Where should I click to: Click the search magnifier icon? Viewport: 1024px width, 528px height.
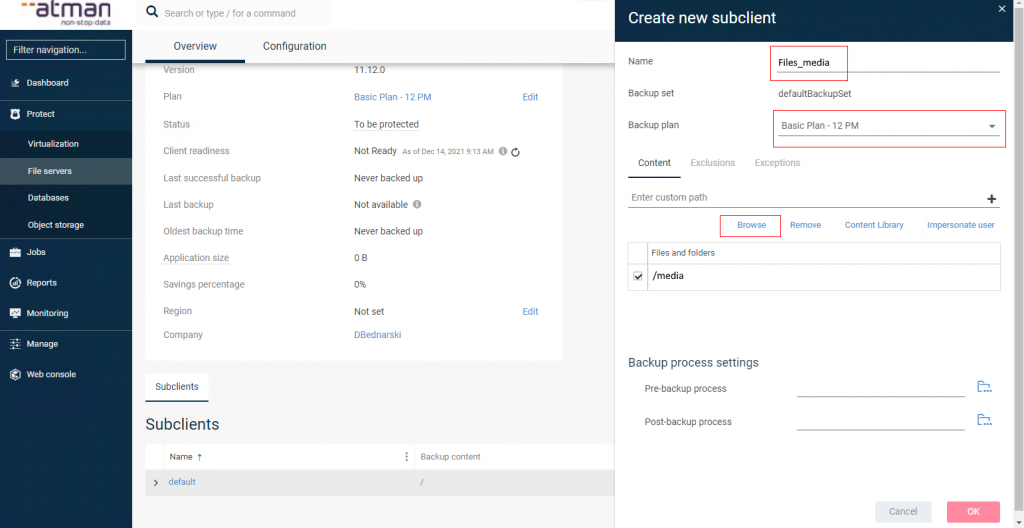(x=152, y=13)
